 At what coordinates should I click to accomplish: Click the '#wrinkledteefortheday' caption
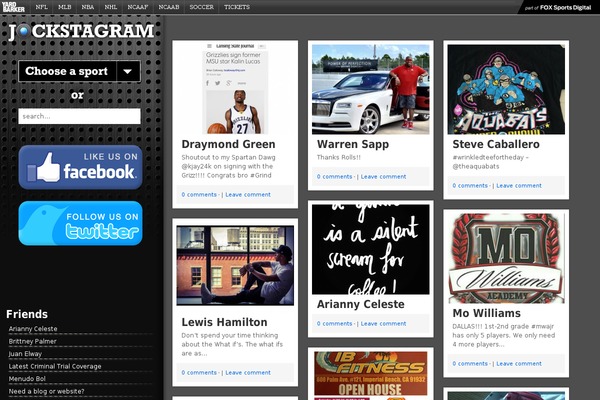tap(490, 162)
